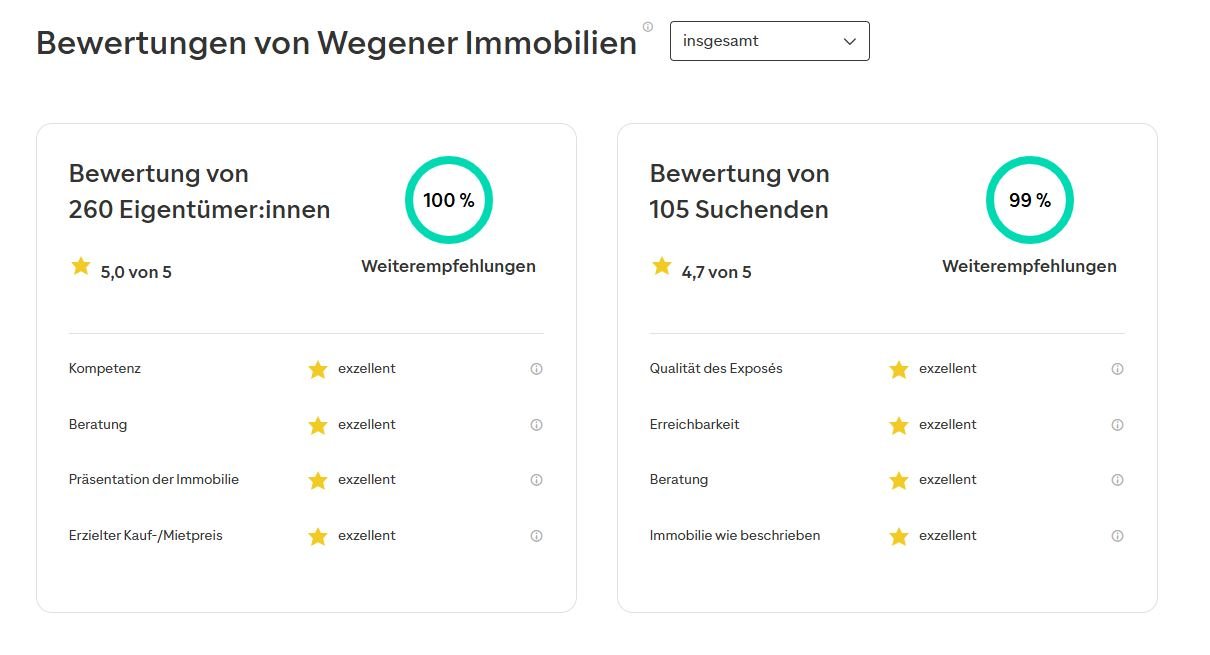Click the info icon beside the page heading
Screen dimensions: 1210x655
648,27
